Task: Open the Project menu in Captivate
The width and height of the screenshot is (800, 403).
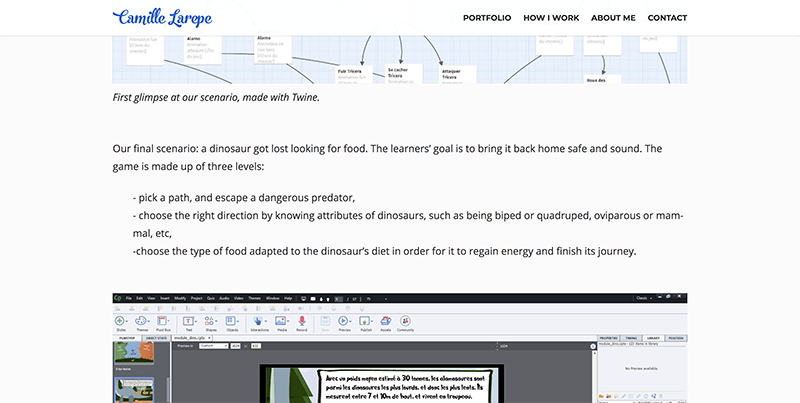Action: coord(196,298)
